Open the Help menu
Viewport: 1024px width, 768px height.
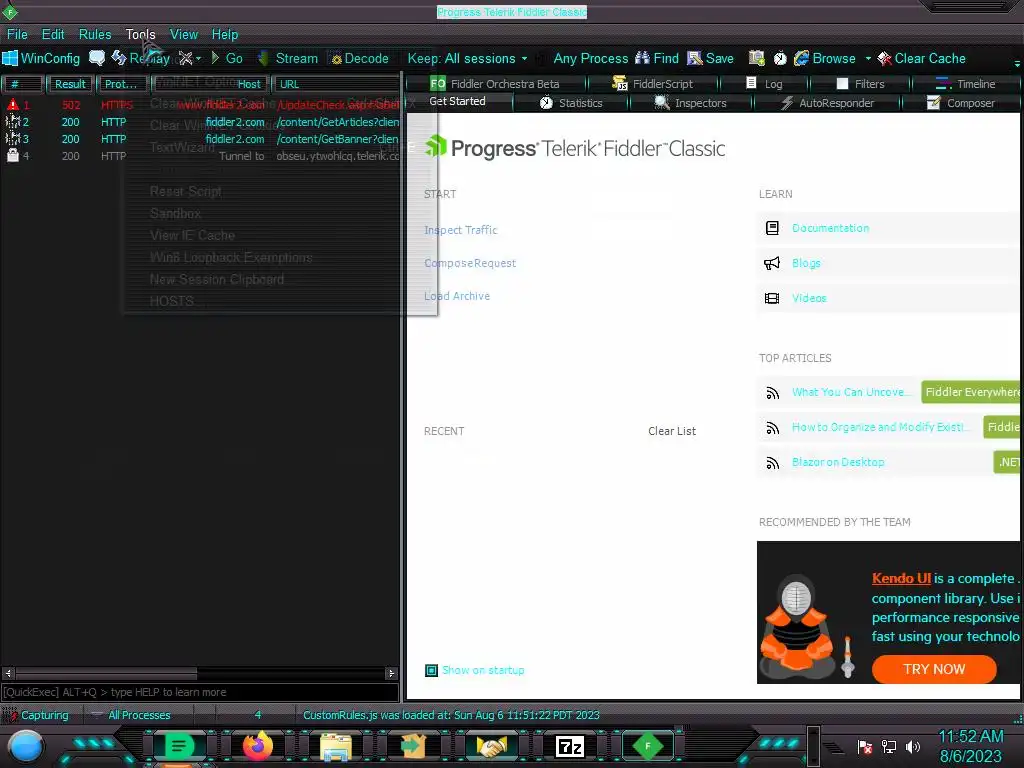pyautogui.click(x=225, y=34)
